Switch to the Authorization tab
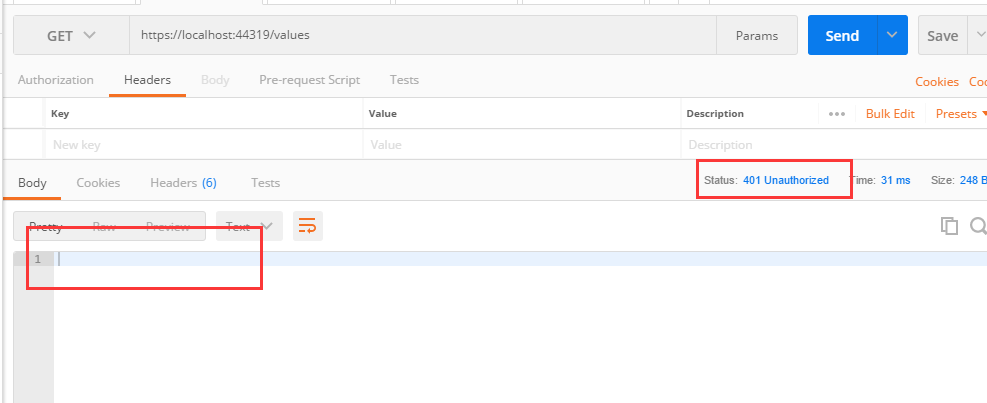 click(x=56, y=80)
